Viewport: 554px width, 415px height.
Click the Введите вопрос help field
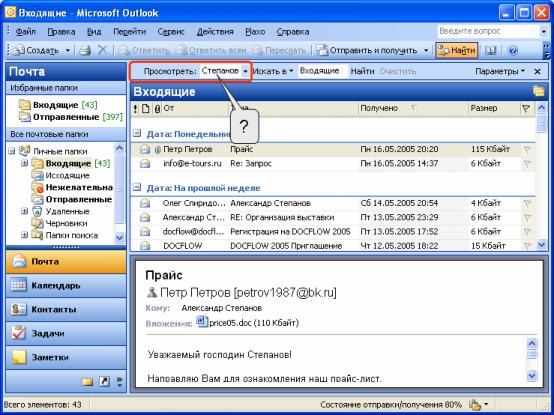coord(488,31)
